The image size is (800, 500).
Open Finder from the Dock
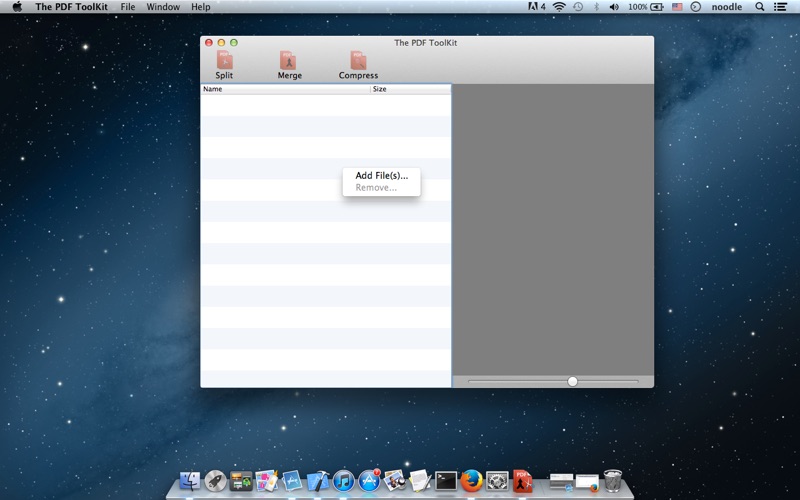tap(190, 481)
